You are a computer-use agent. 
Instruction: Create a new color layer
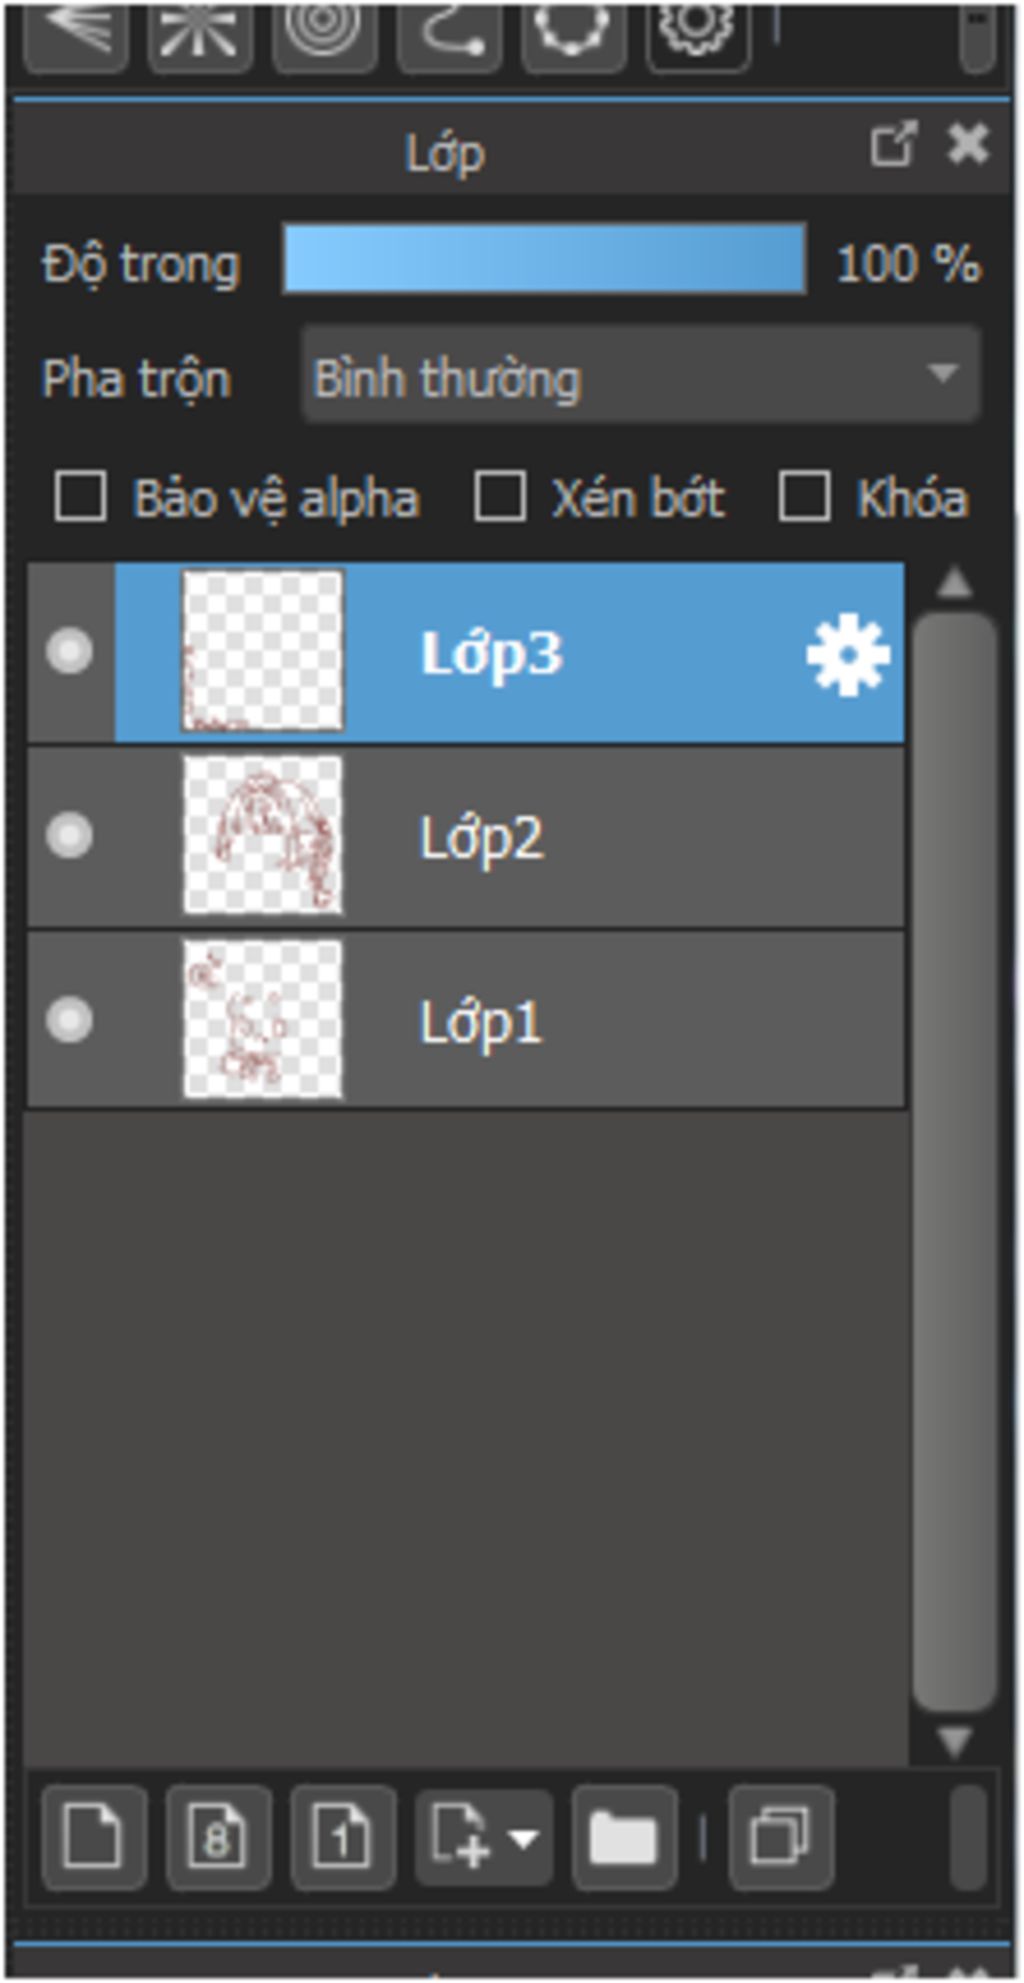(93, 1837)
